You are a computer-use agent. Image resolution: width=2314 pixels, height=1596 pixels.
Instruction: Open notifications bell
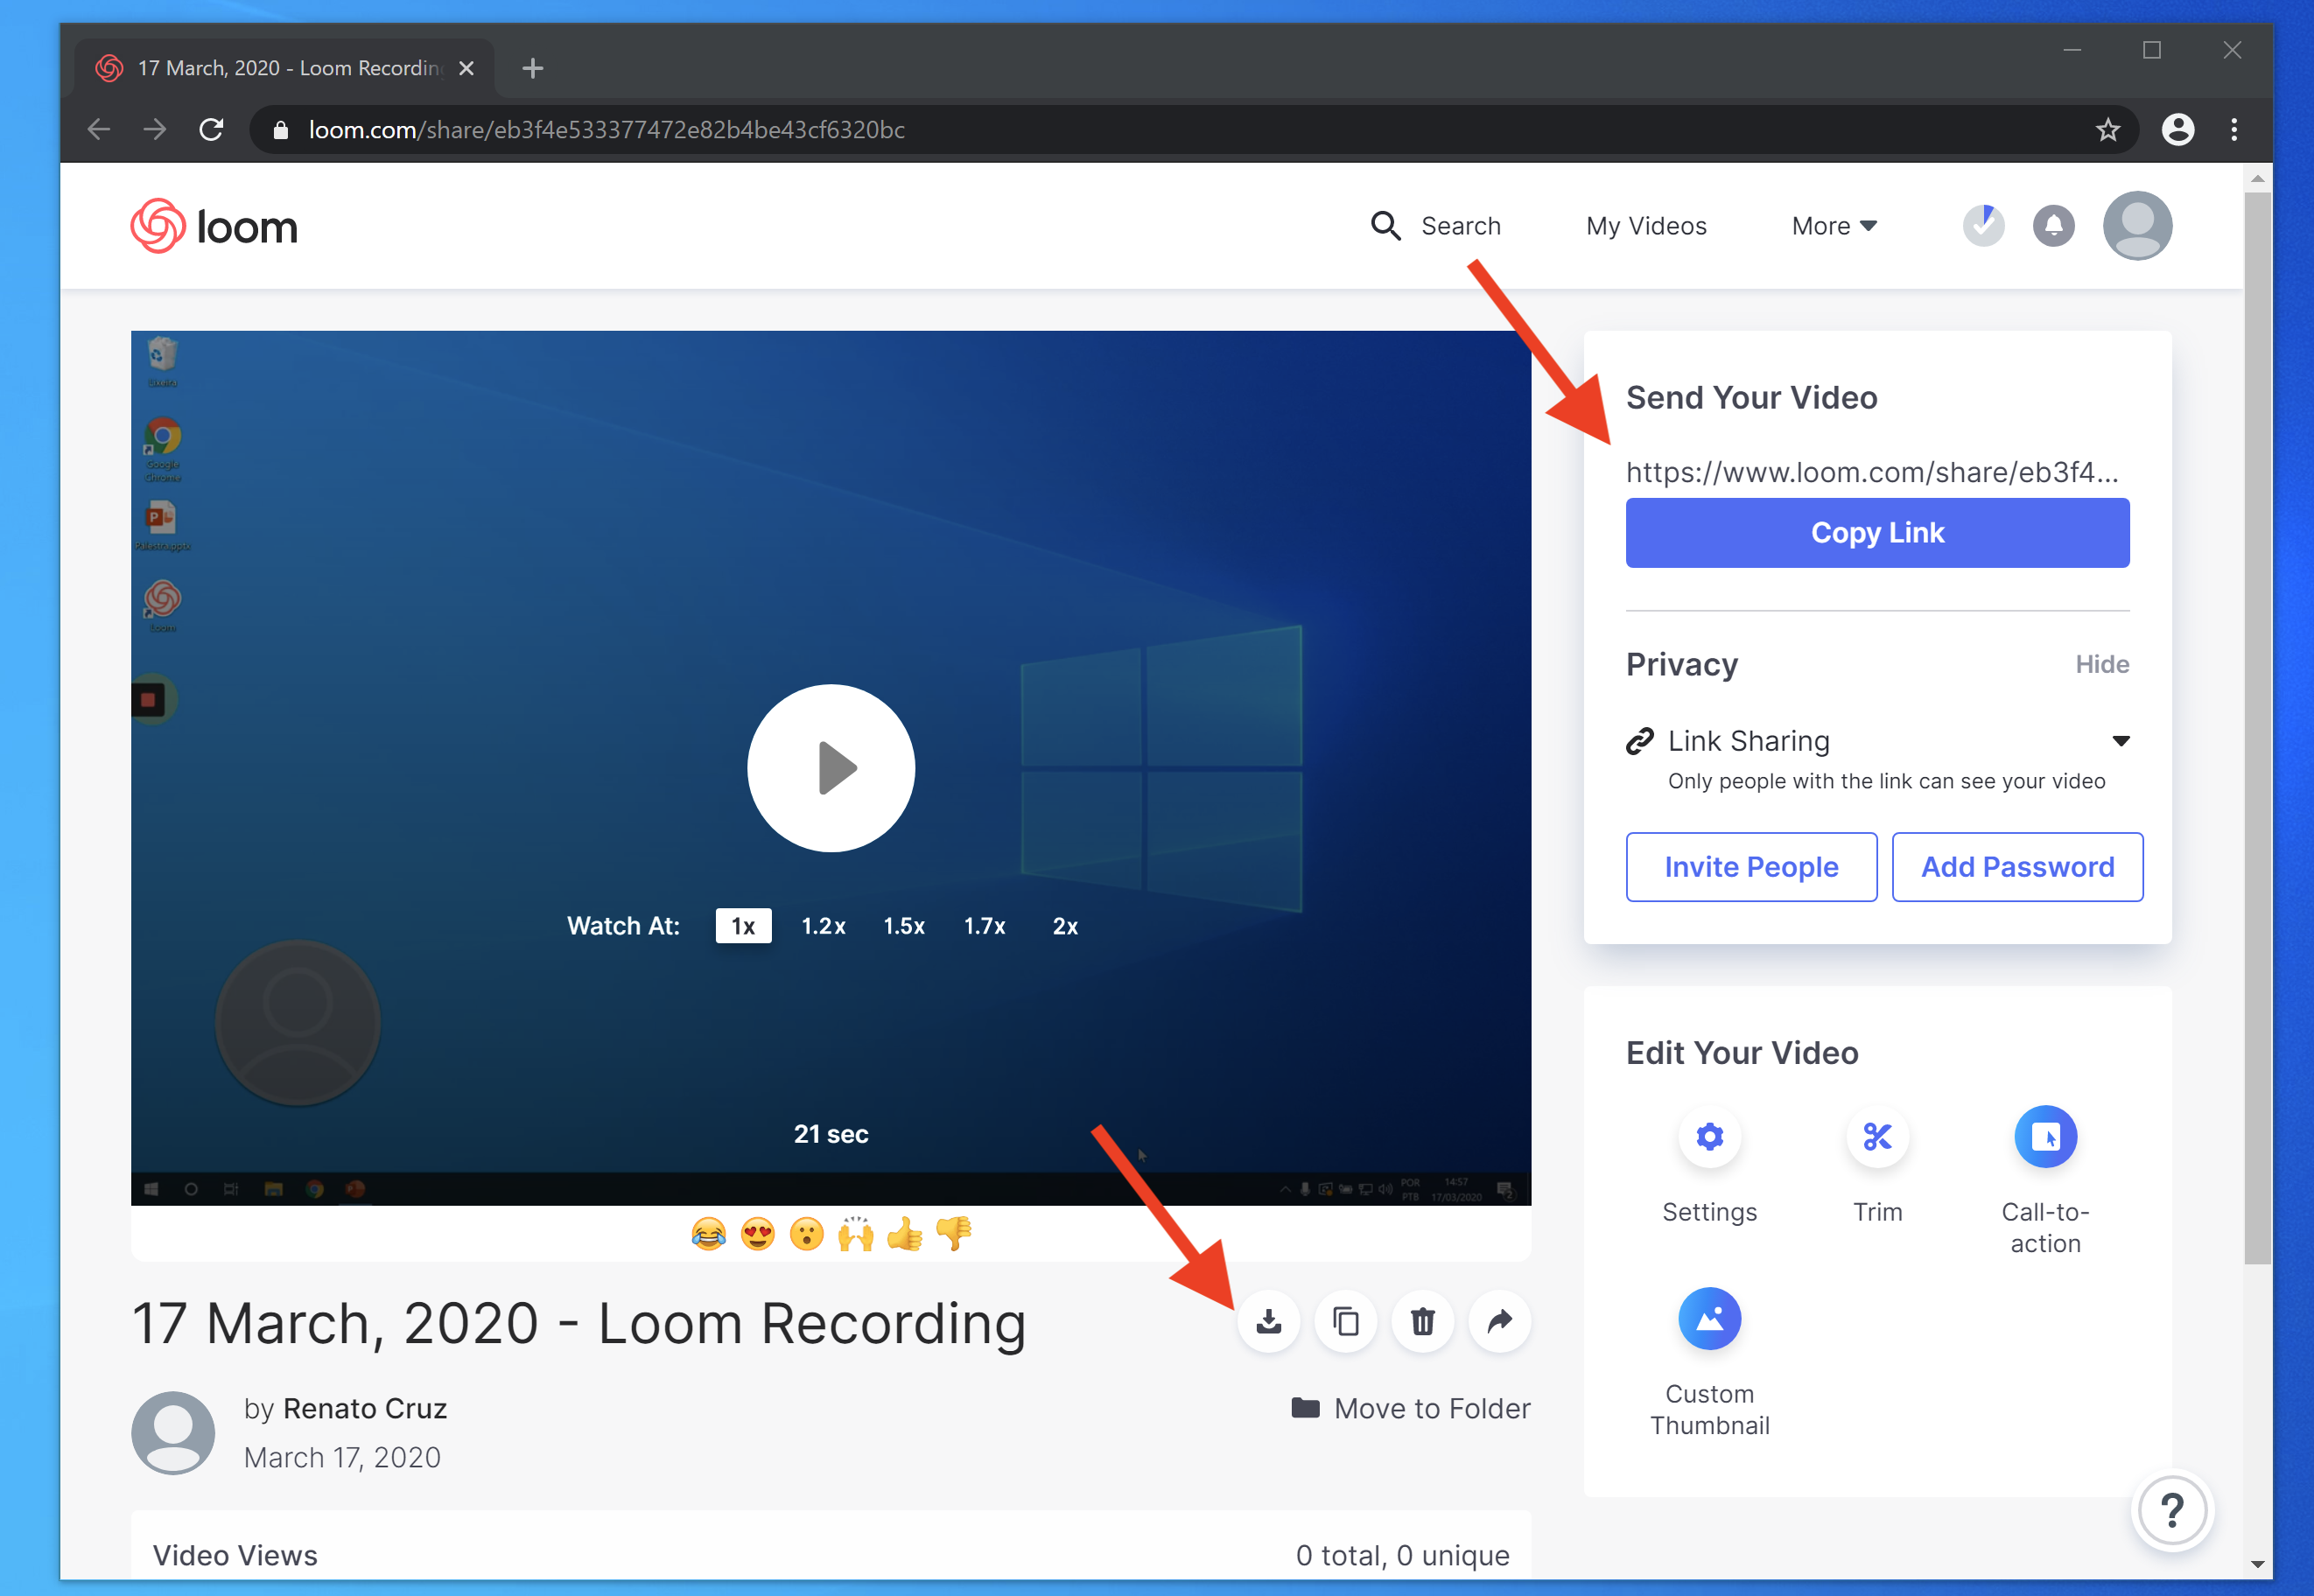(2054, 225)
